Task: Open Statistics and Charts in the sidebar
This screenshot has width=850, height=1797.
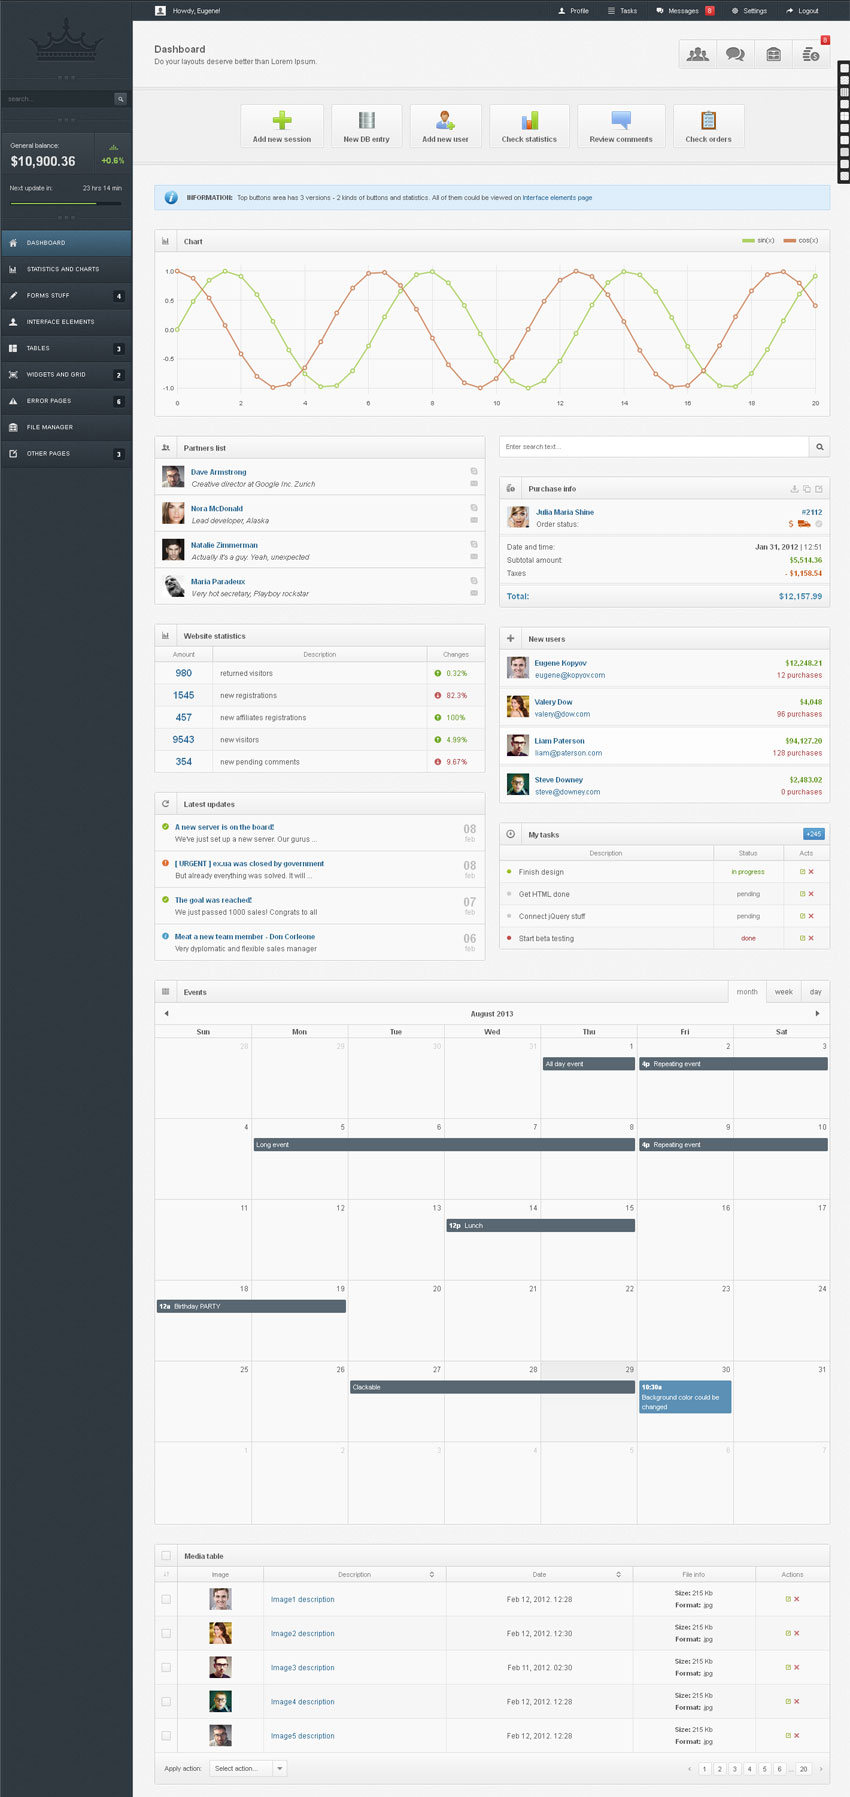Action: [66, 269]
